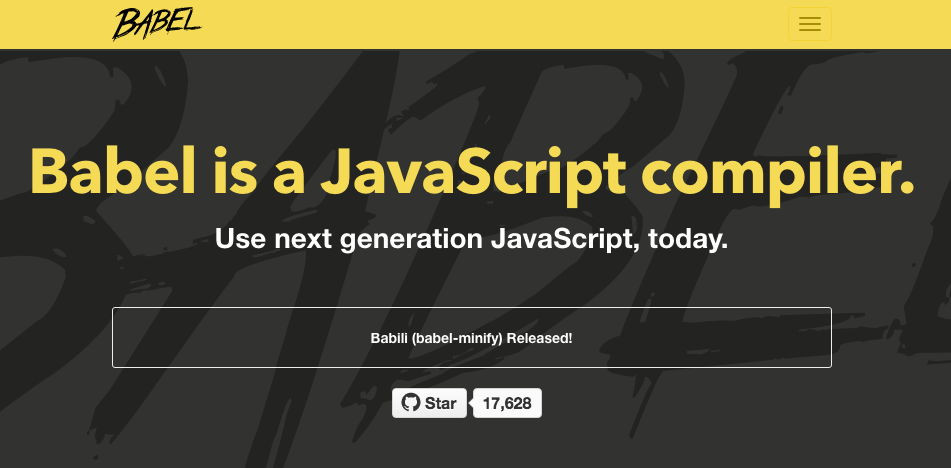Click the 'Use next generation JavaScript, today.' subtitle
Viewport: 951px width, 468px height.
click(x=471, y=239)
